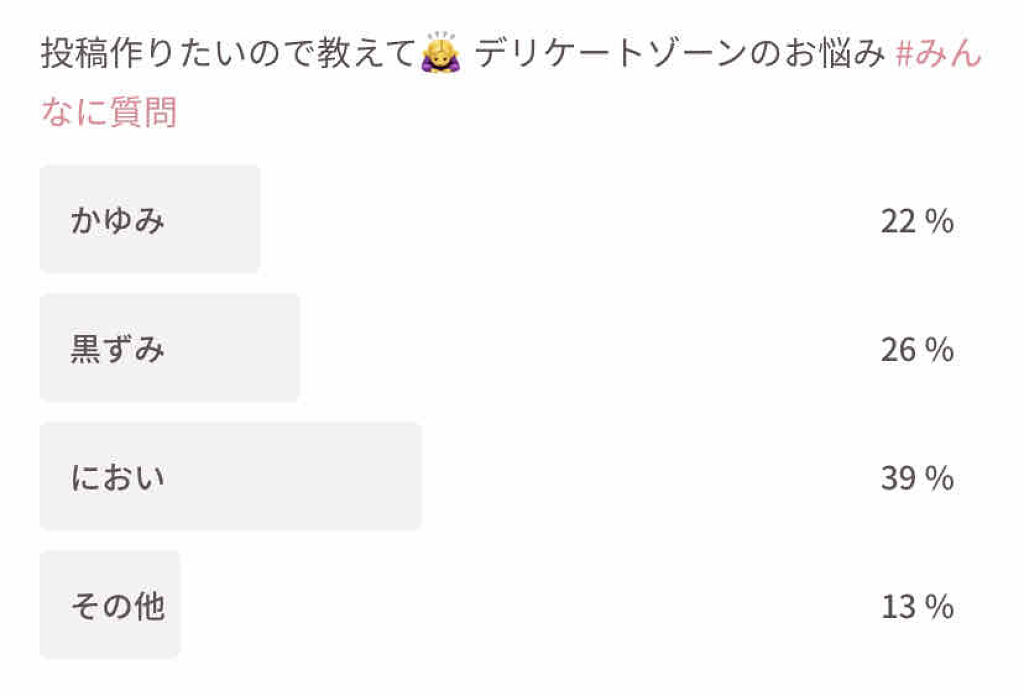This screenshot has width=1024, height=696.
Task: Click the 22 % result for かゆみ
Action: point(917,221)
